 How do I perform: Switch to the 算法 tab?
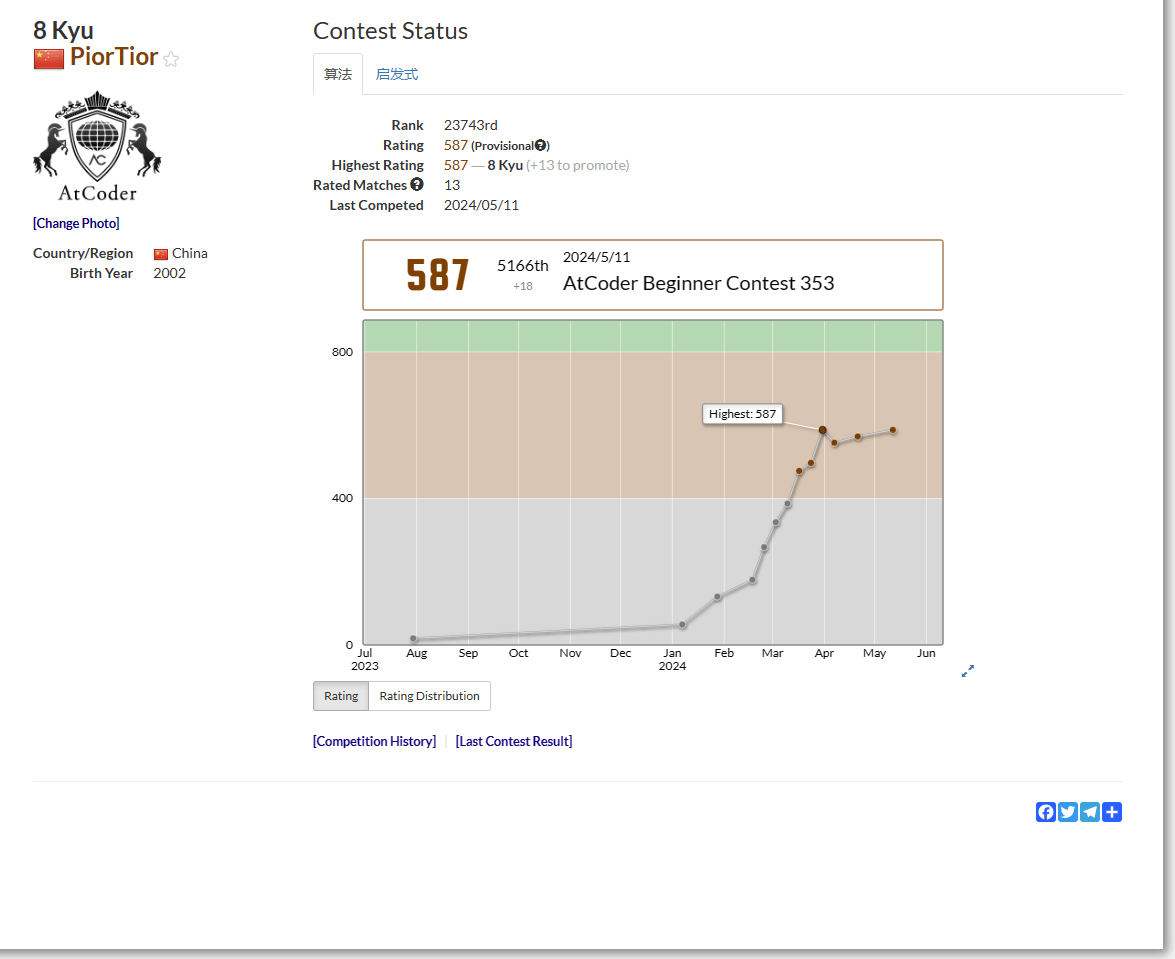point(338,74)
